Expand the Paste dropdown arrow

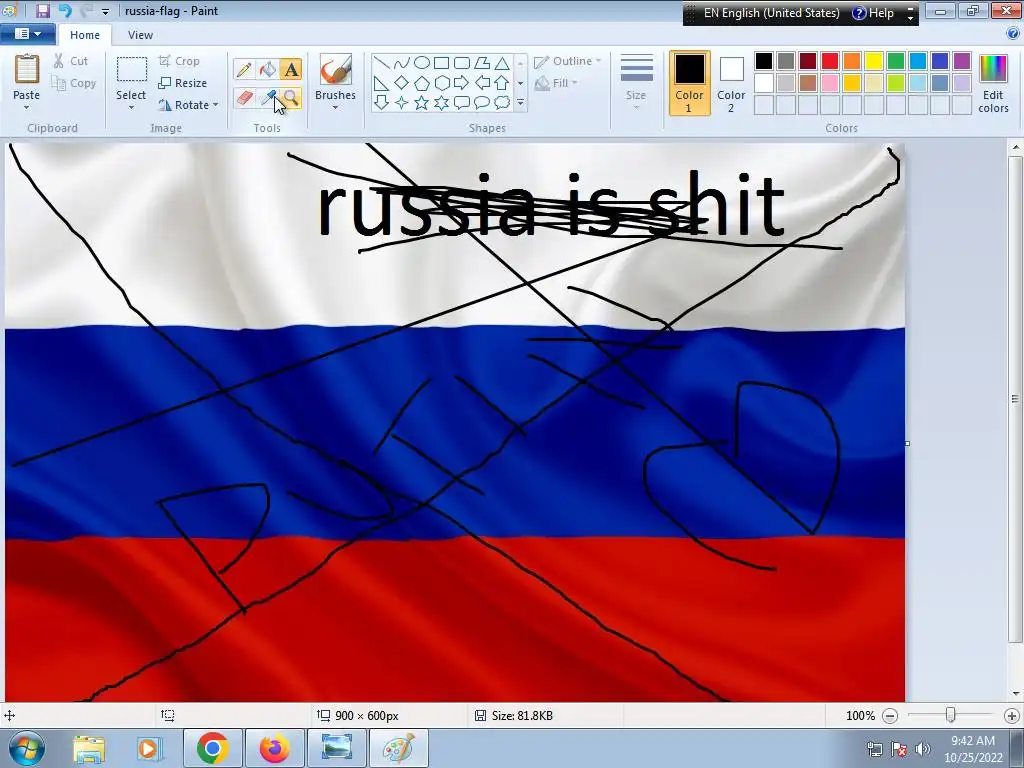(x=26, y=108)
